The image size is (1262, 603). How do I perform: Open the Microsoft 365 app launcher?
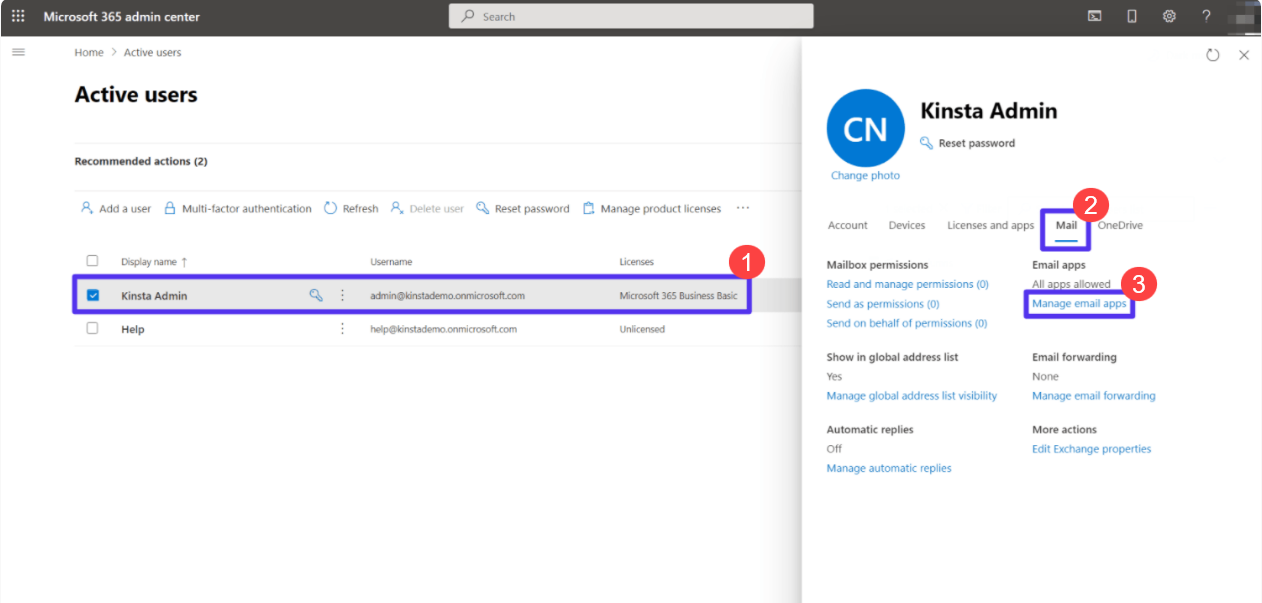(18, 16)
